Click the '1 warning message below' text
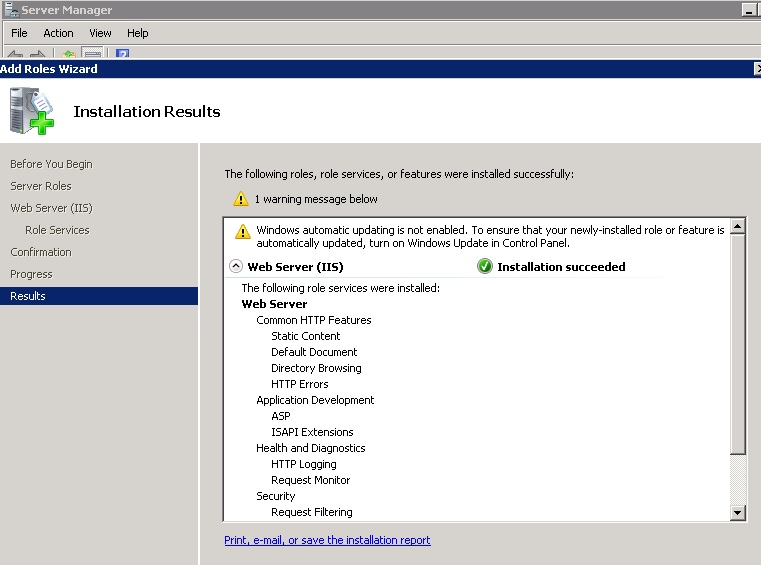Screen dimensions: 761x565 pos(316,199)
